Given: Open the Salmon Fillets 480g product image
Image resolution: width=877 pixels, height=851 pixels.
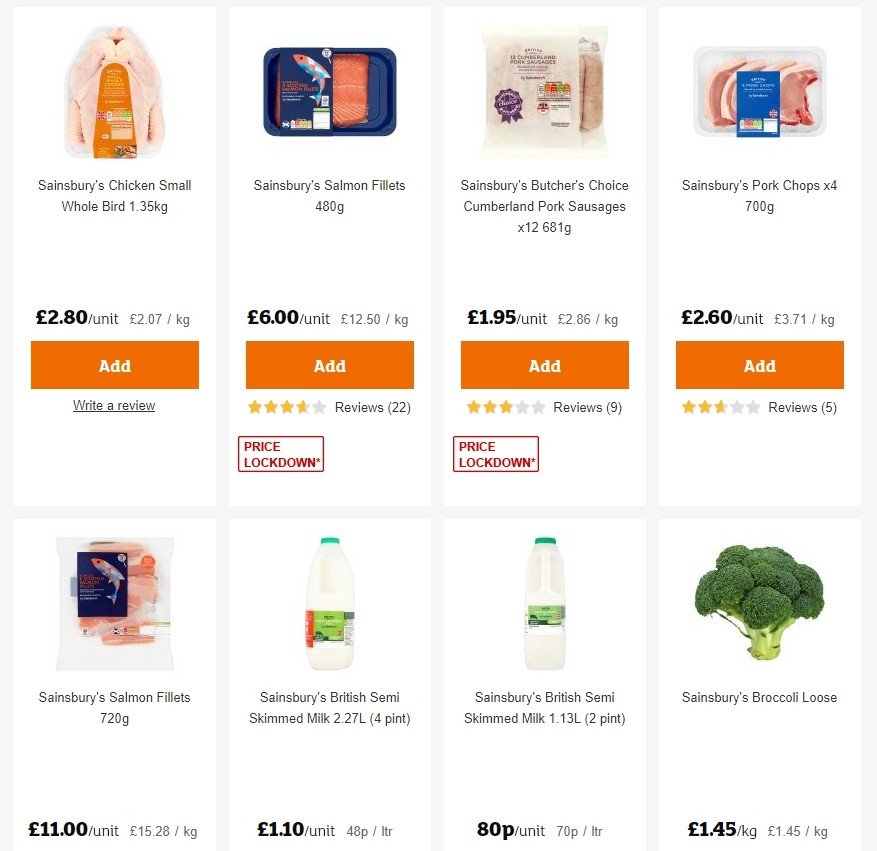Looking at the screenshot, I should [x=329, y=90].
